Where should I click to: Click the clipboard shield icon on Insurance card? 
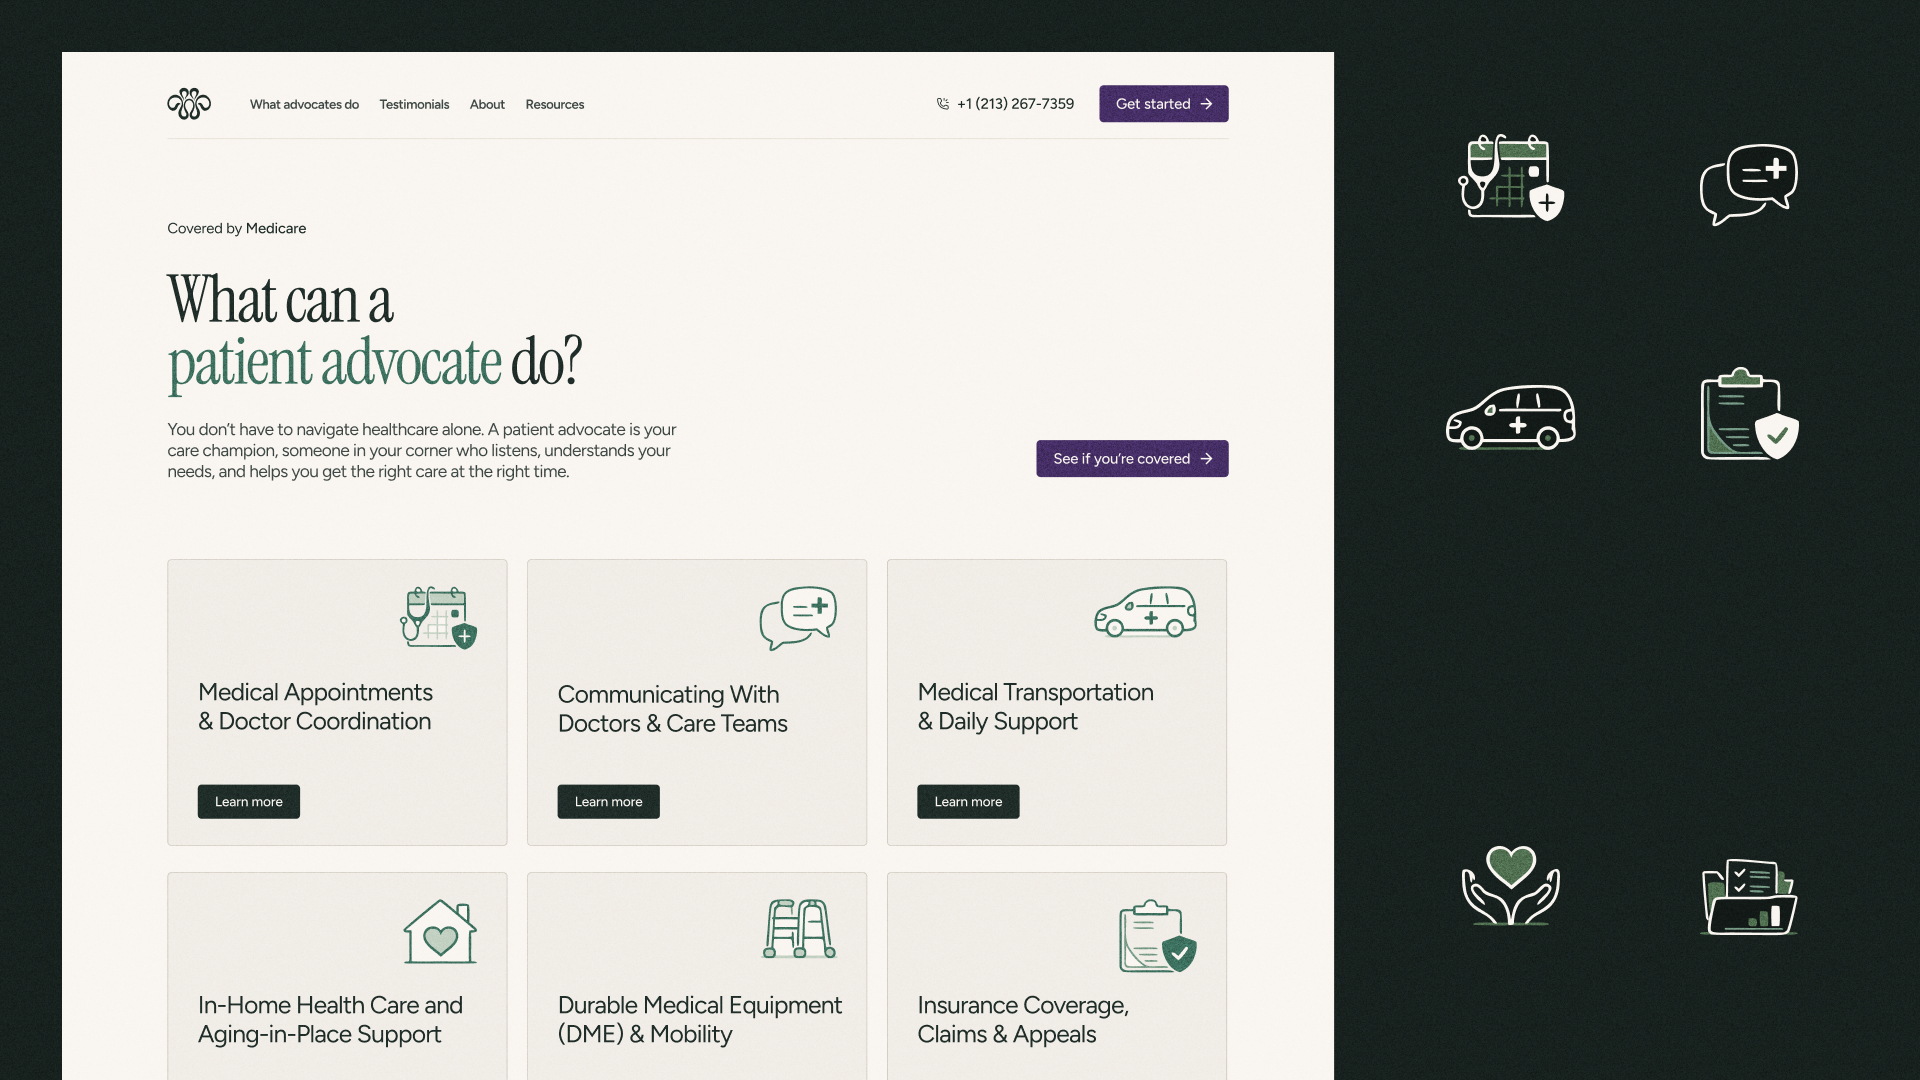click(x=1158, y=936)
